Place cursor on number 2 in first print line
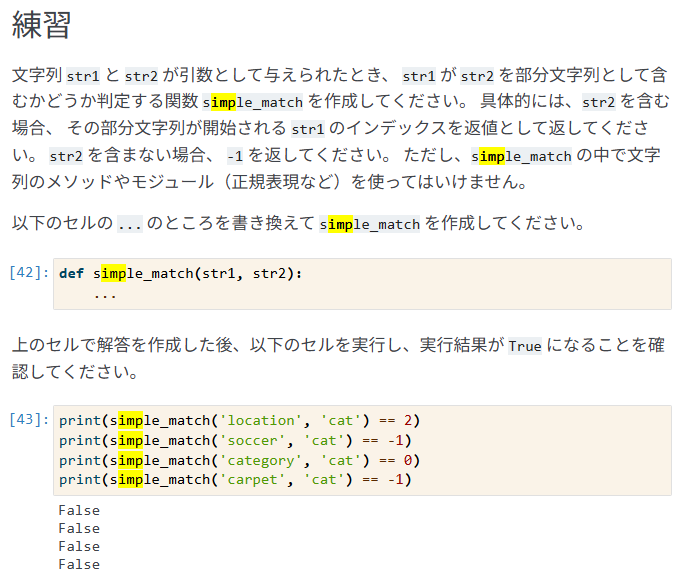The width and height of the screenshot is (693, 579). click(x=408, y=420)
